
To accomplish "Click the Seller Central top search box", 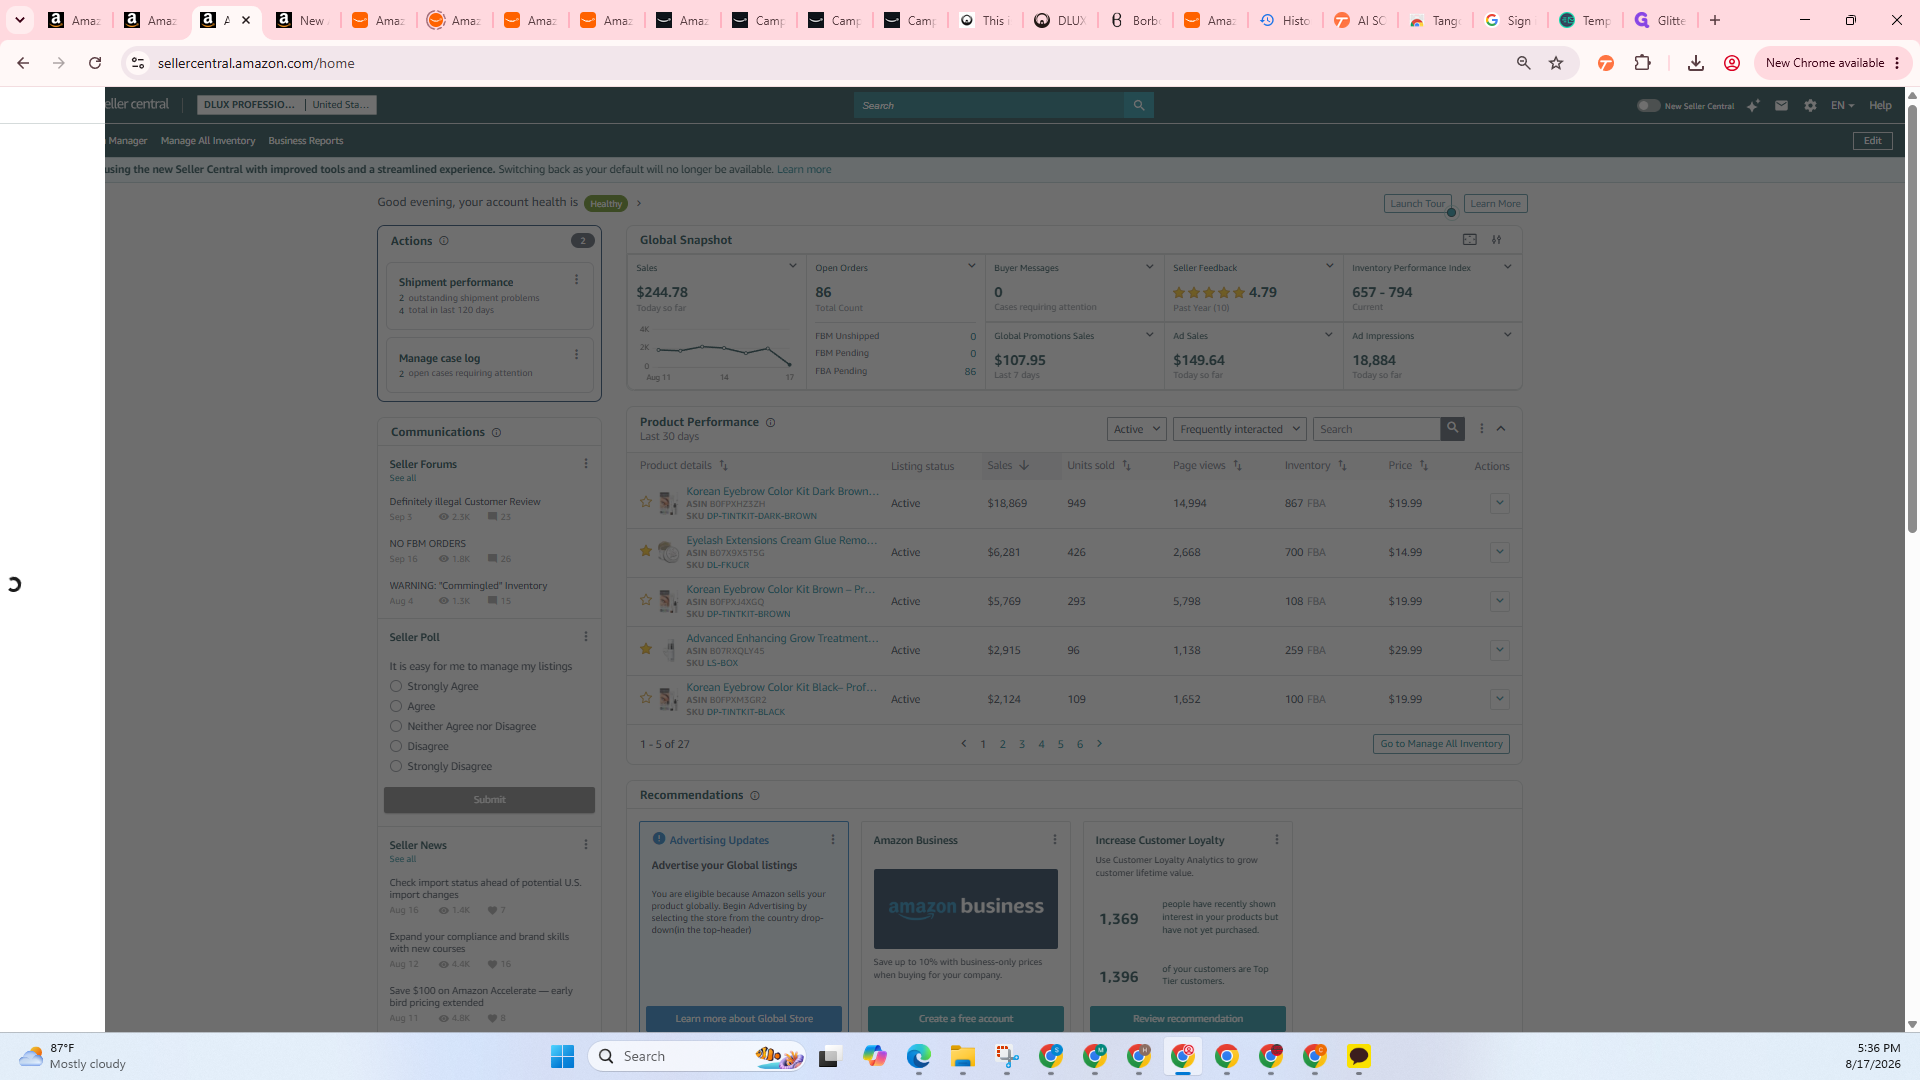I will coord(990,105).
